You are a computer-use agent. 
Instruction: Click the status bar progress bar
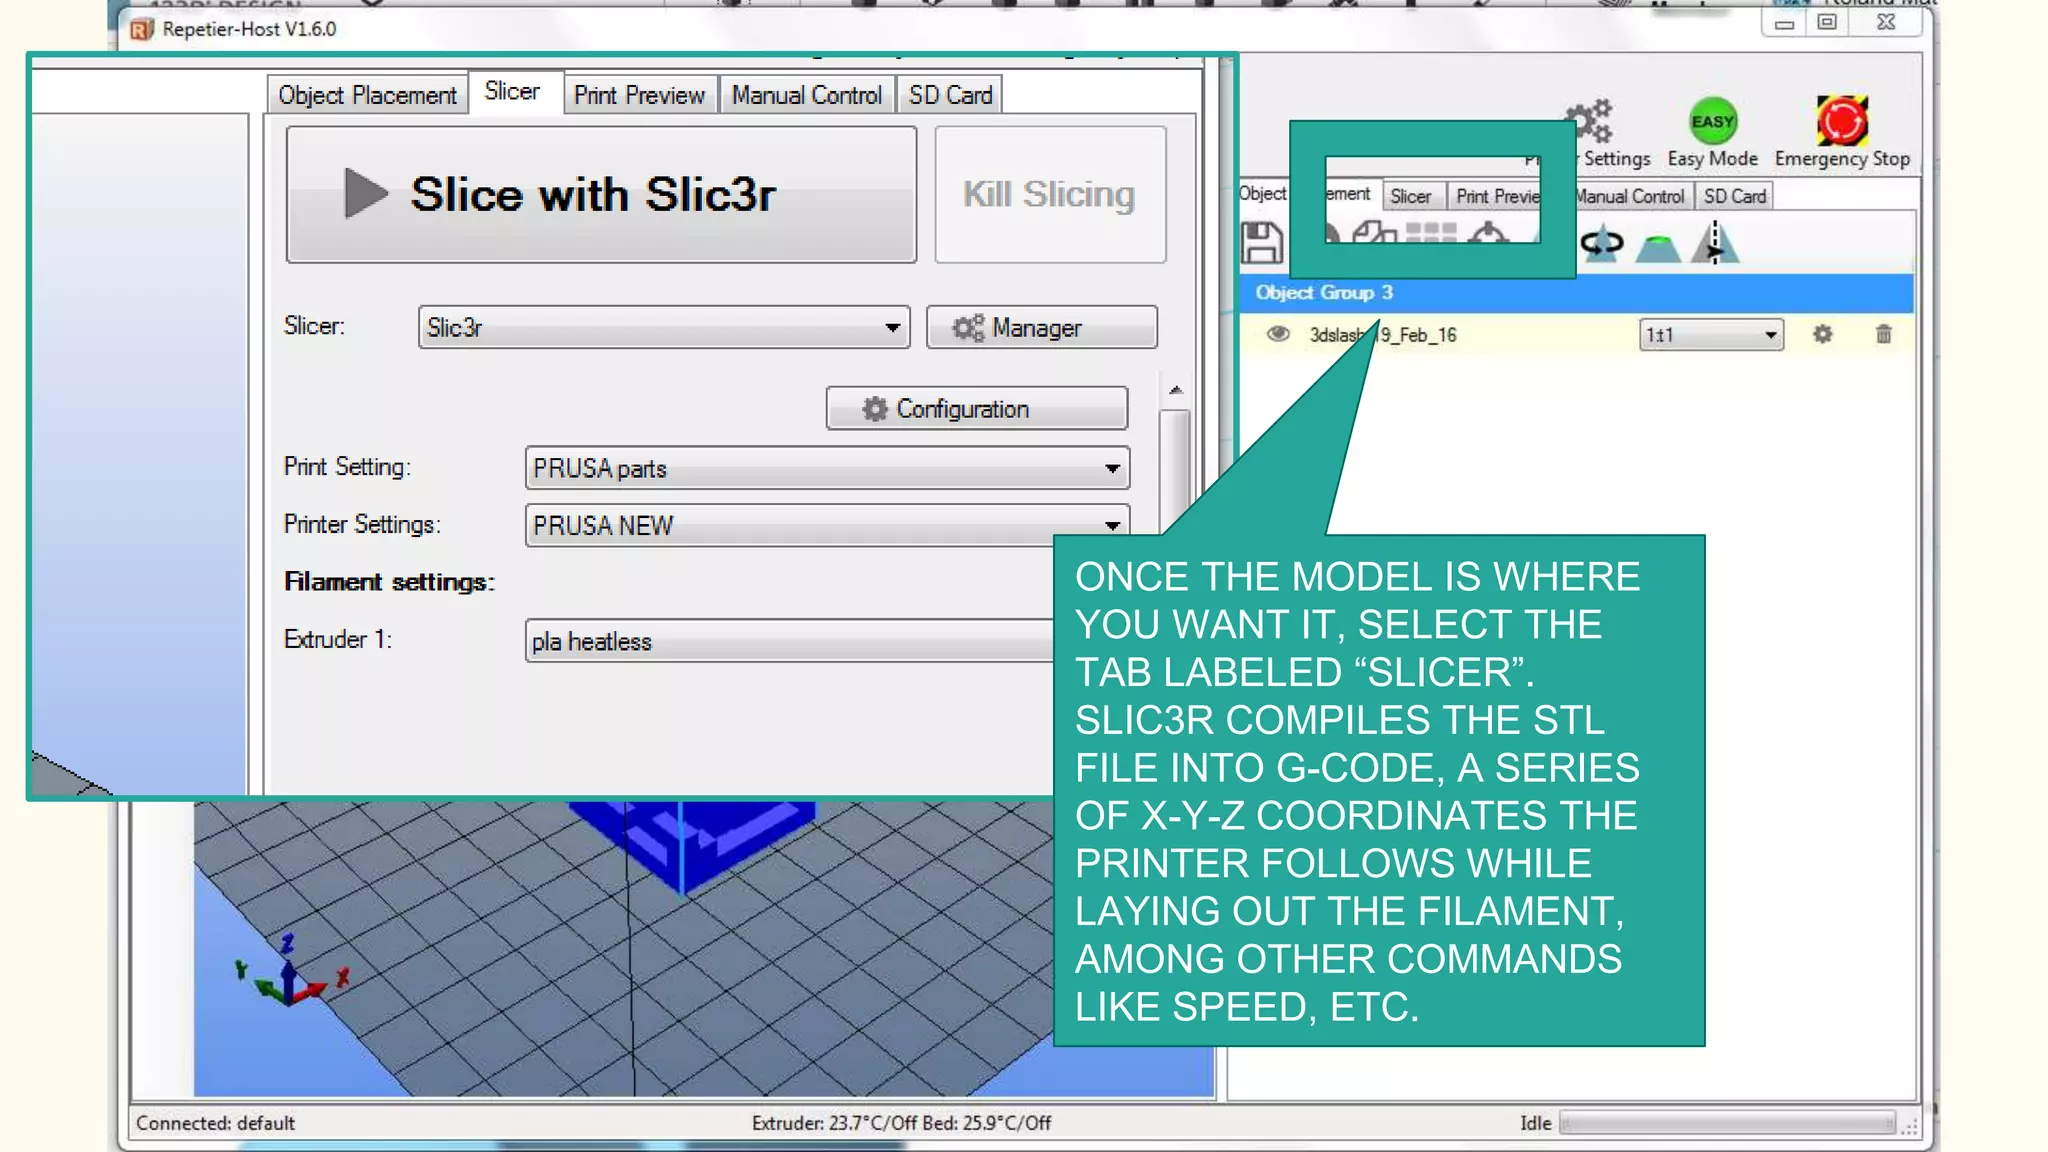1728,1123
